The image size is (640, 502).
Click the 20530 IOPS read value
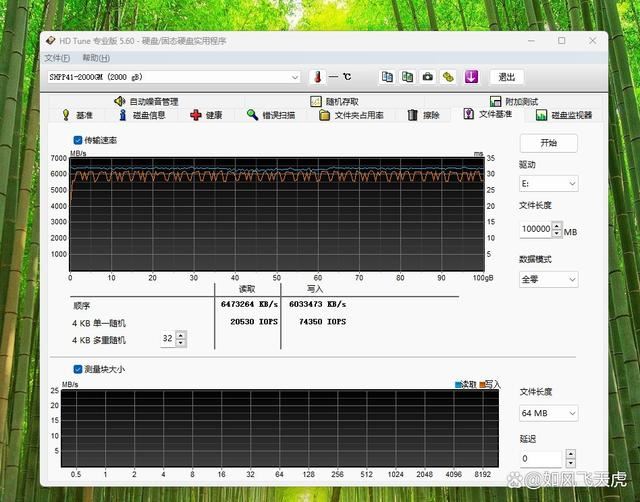[x=254, y=322]
